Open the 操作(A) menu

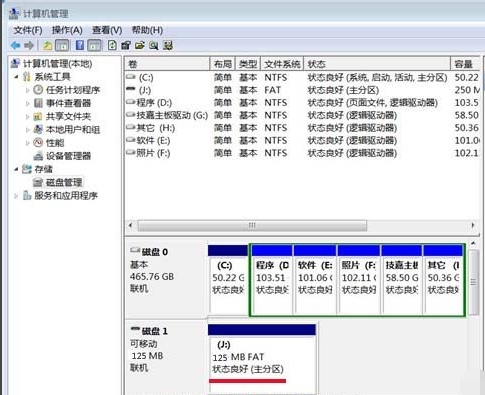[x=67, y=30]
